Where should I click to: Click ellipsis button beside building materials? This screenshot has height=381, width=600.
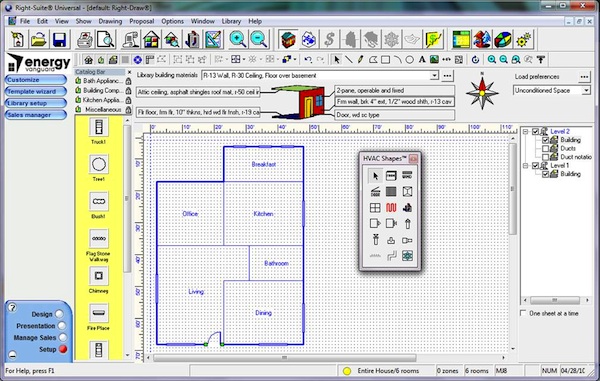pyautogui.click(x=447, y=75)
